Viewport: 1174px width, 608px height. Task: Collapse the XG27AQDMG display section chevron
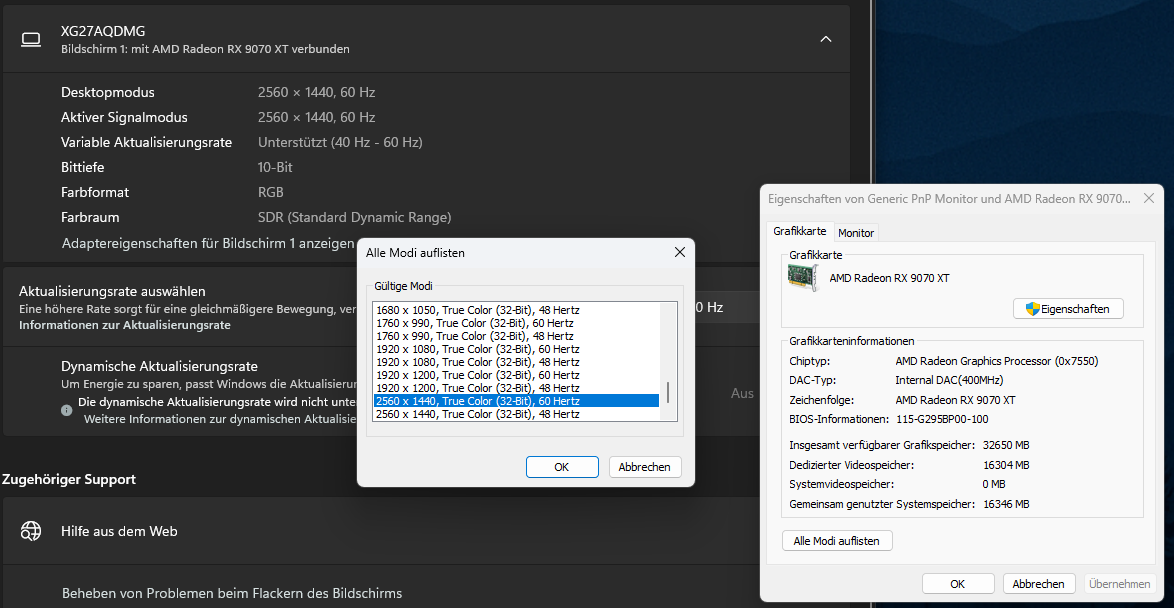click(x=826, y=39)
